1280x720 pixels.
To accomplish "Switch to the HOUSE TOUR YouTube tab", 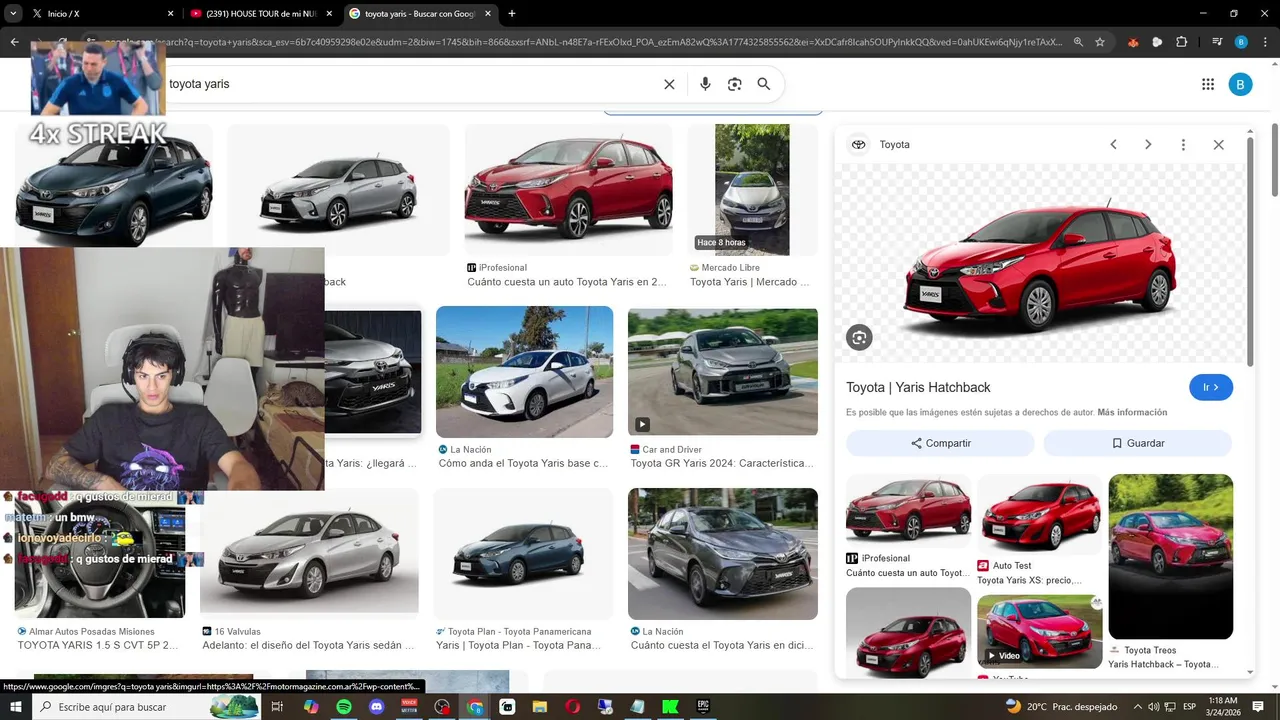I will [x=263, y=14].
